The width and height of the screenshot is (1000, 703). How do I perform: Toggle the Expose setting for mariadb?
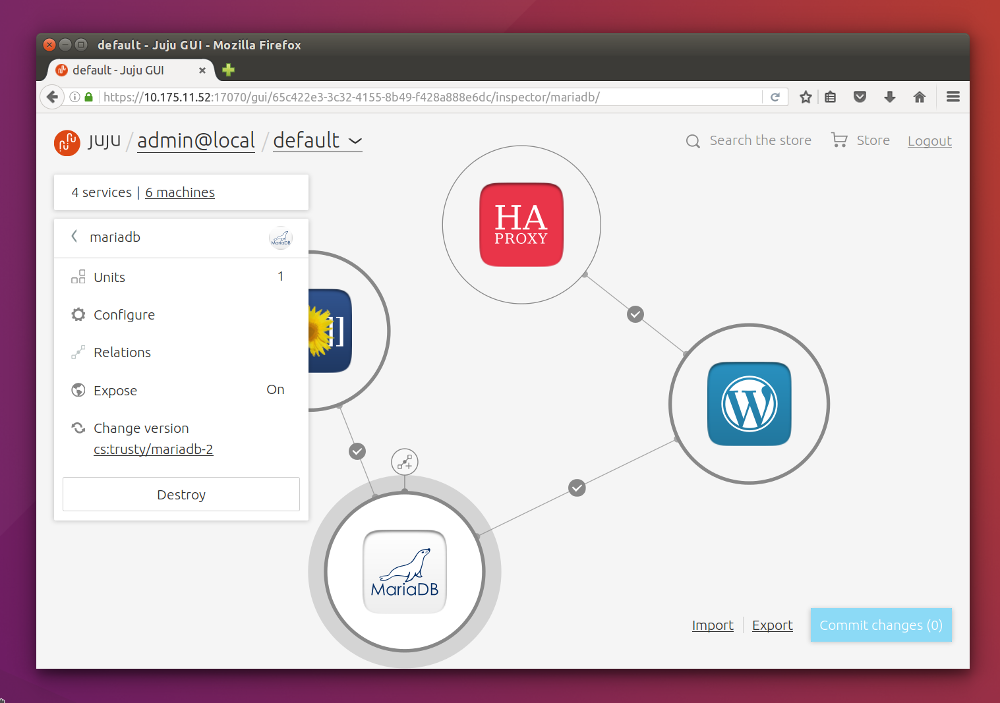[275, 390]
